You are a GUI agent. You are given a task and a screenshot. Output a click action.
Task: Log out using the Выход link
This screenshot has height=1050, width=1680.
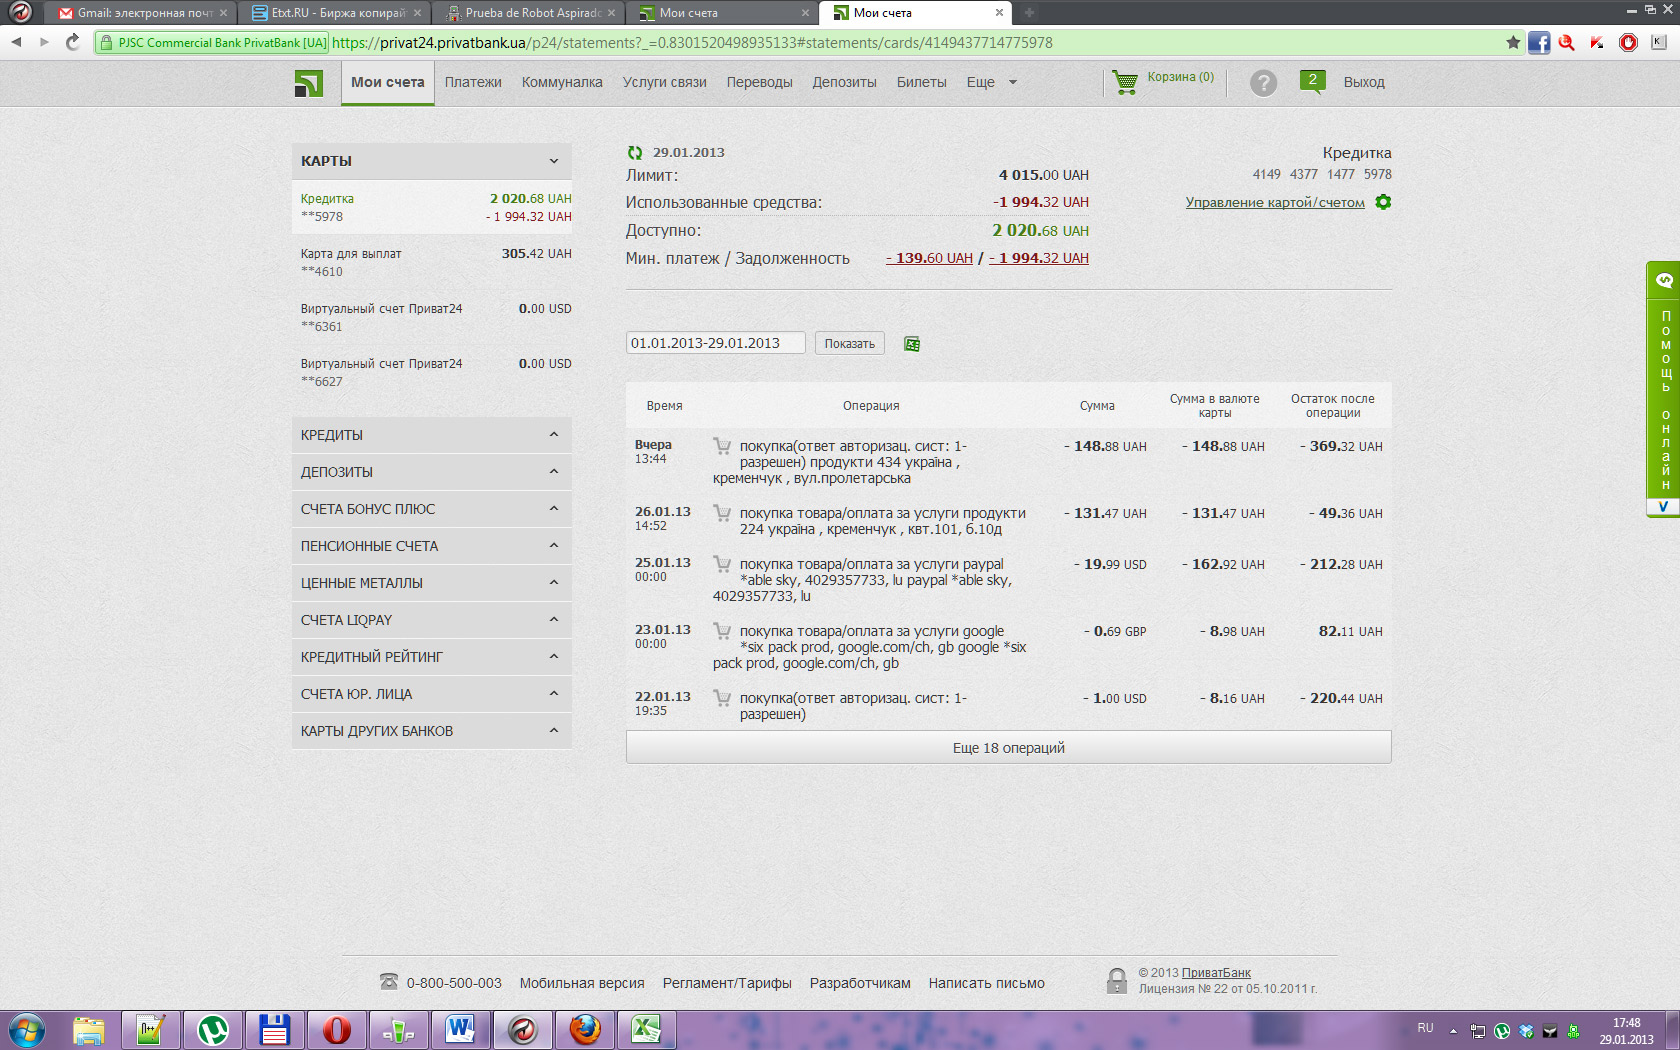1364,83
